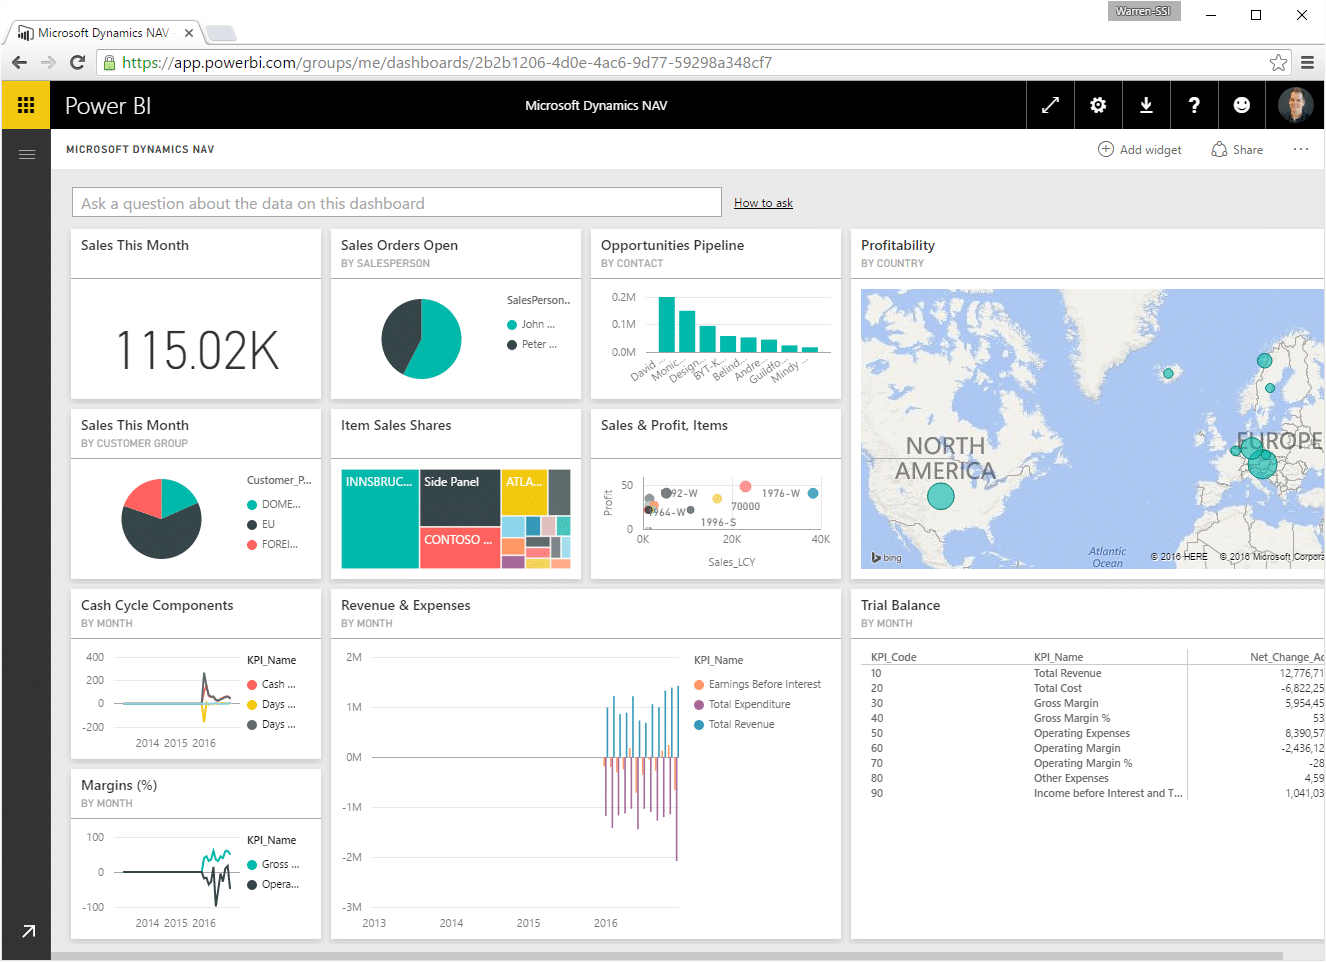Click the ATLA... treemap block
This screenshot has width=1326, height=962.
[x=524, y=492]
